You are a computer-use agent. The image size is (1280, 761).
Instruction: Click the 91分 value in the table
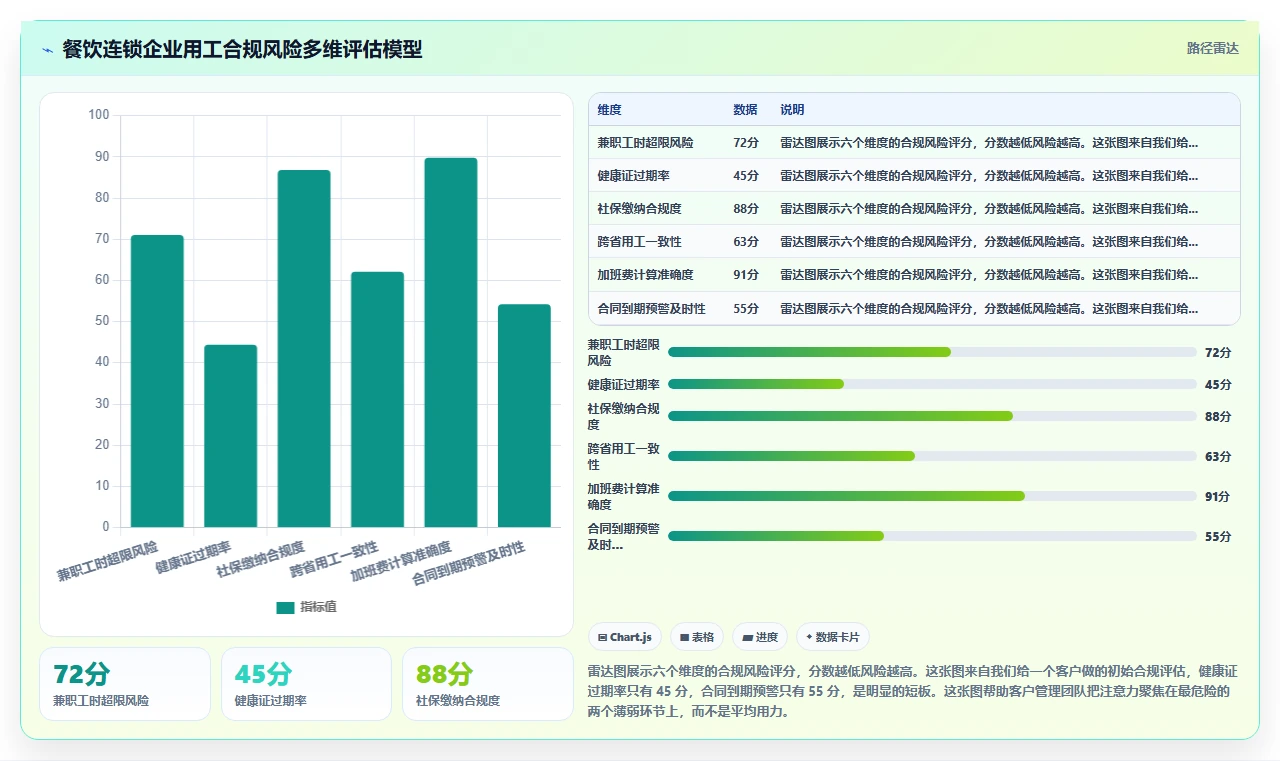[746, 275]
